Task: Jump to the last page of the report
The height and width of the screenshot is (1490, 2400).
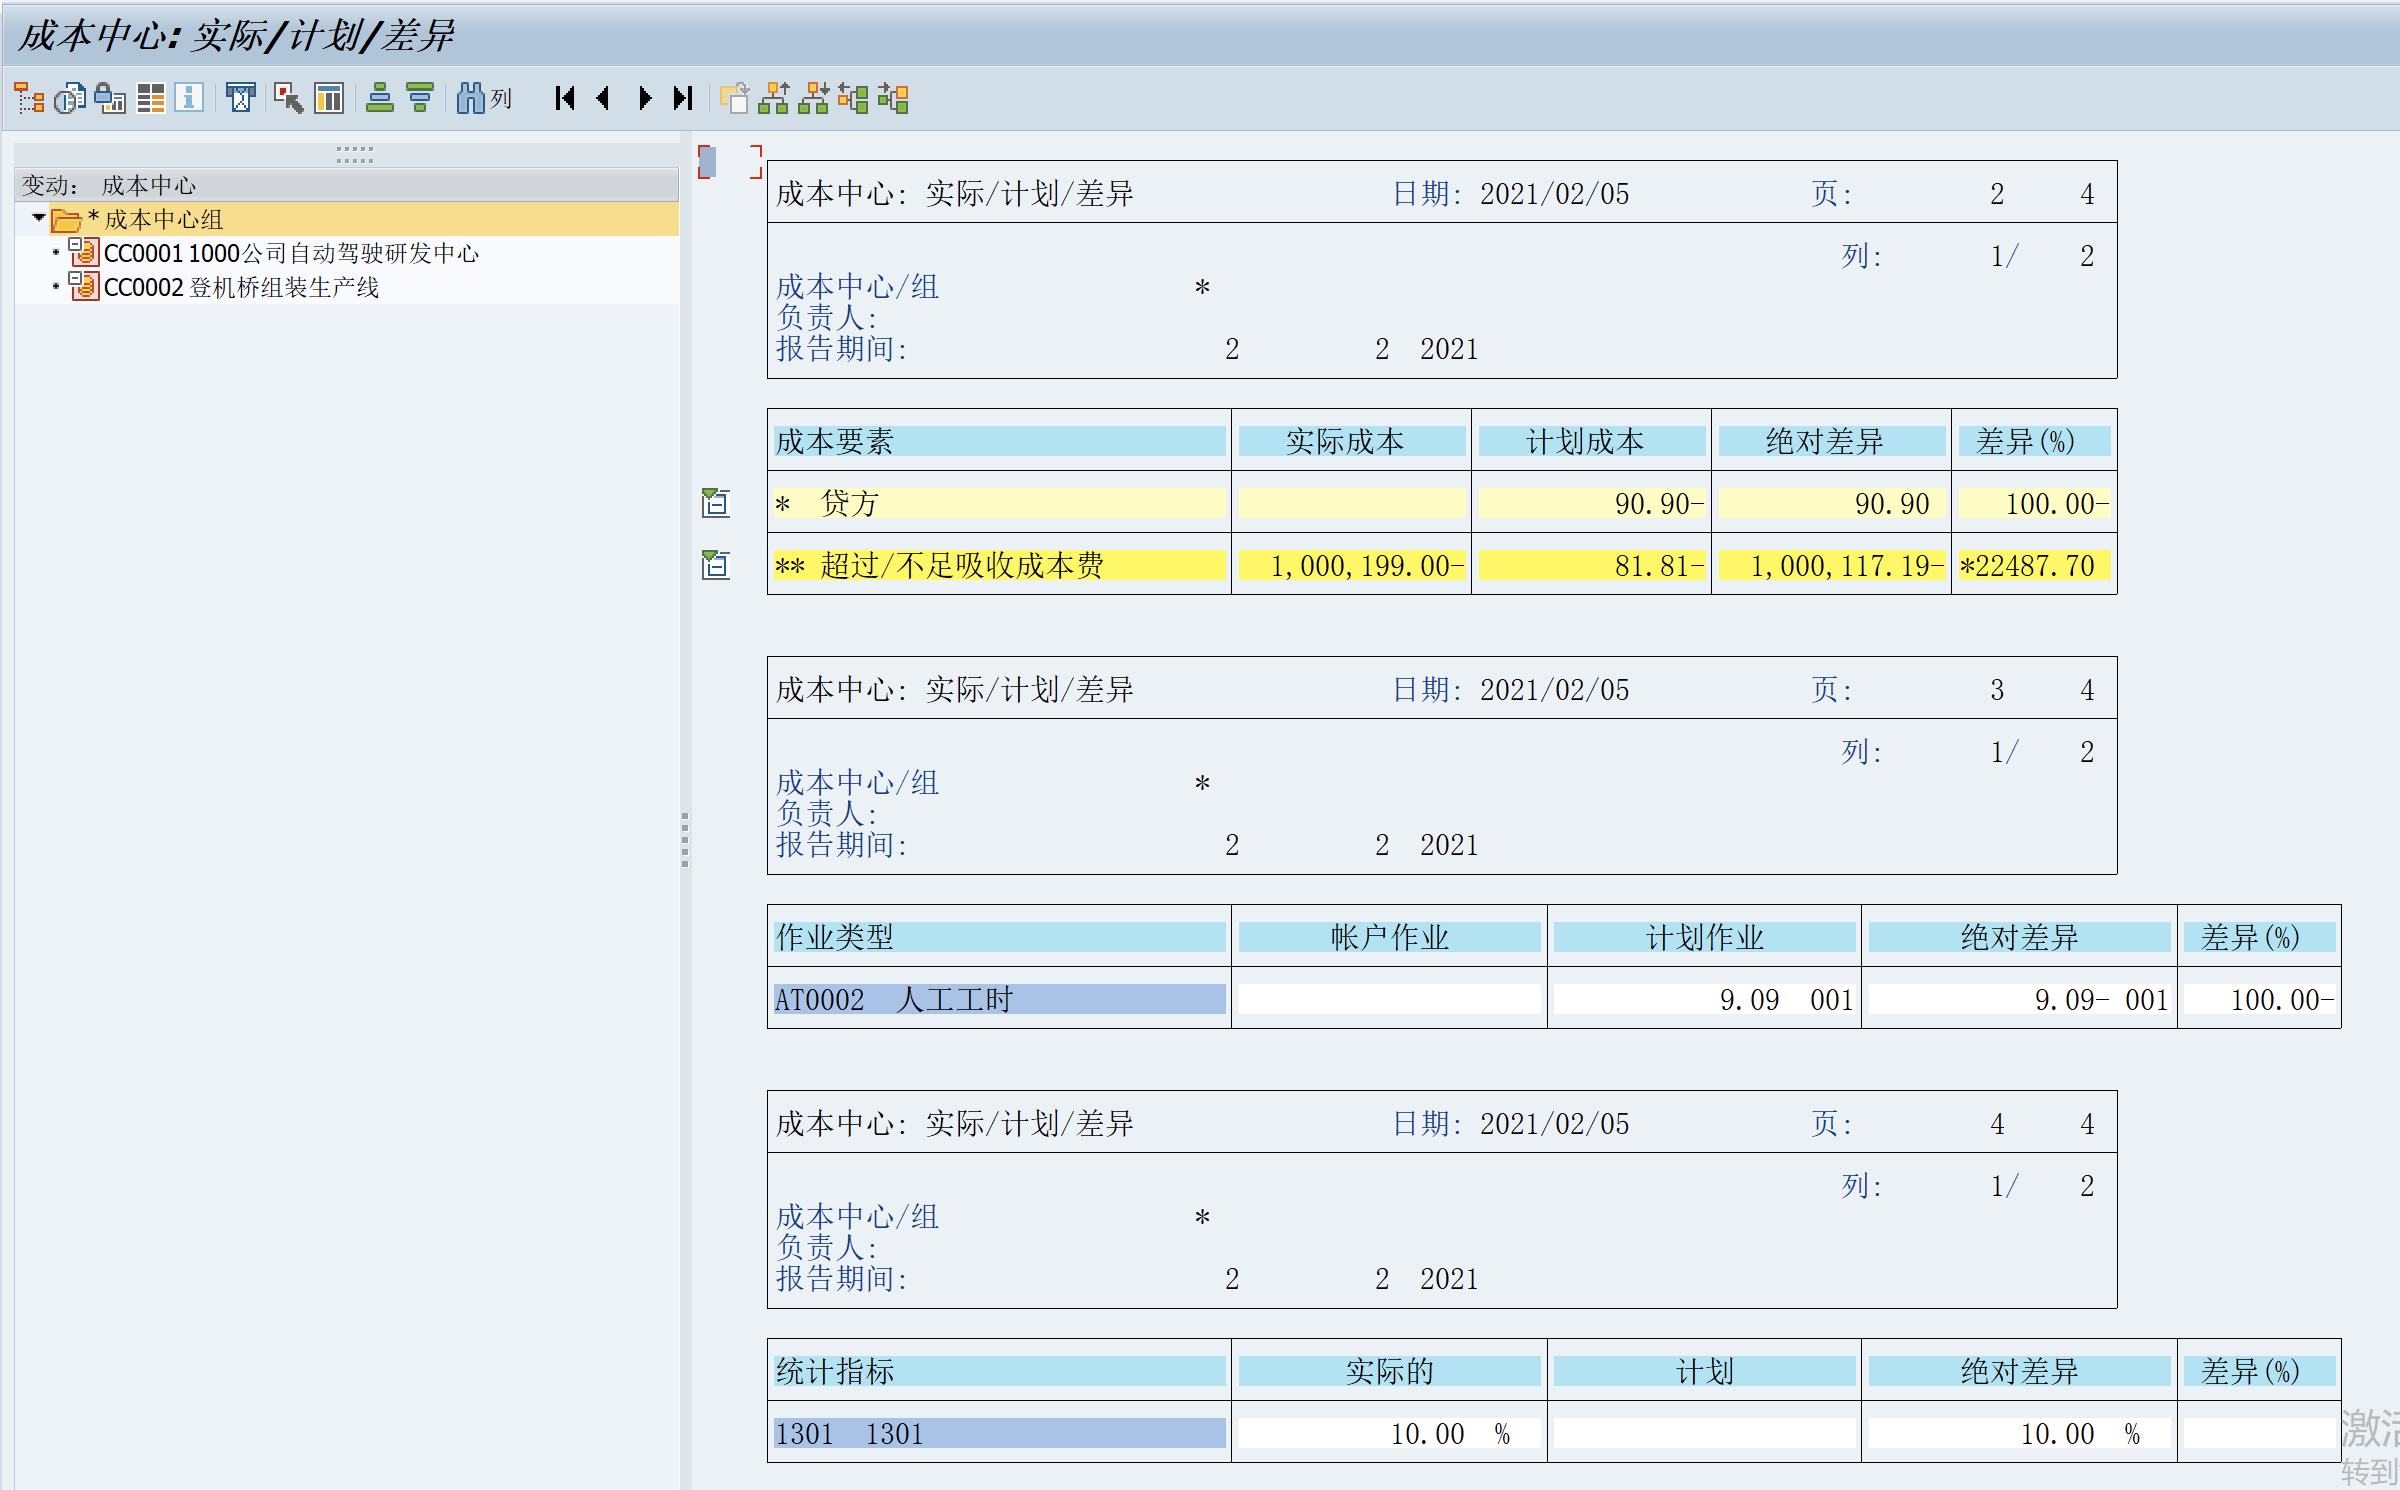Action: 682,98
